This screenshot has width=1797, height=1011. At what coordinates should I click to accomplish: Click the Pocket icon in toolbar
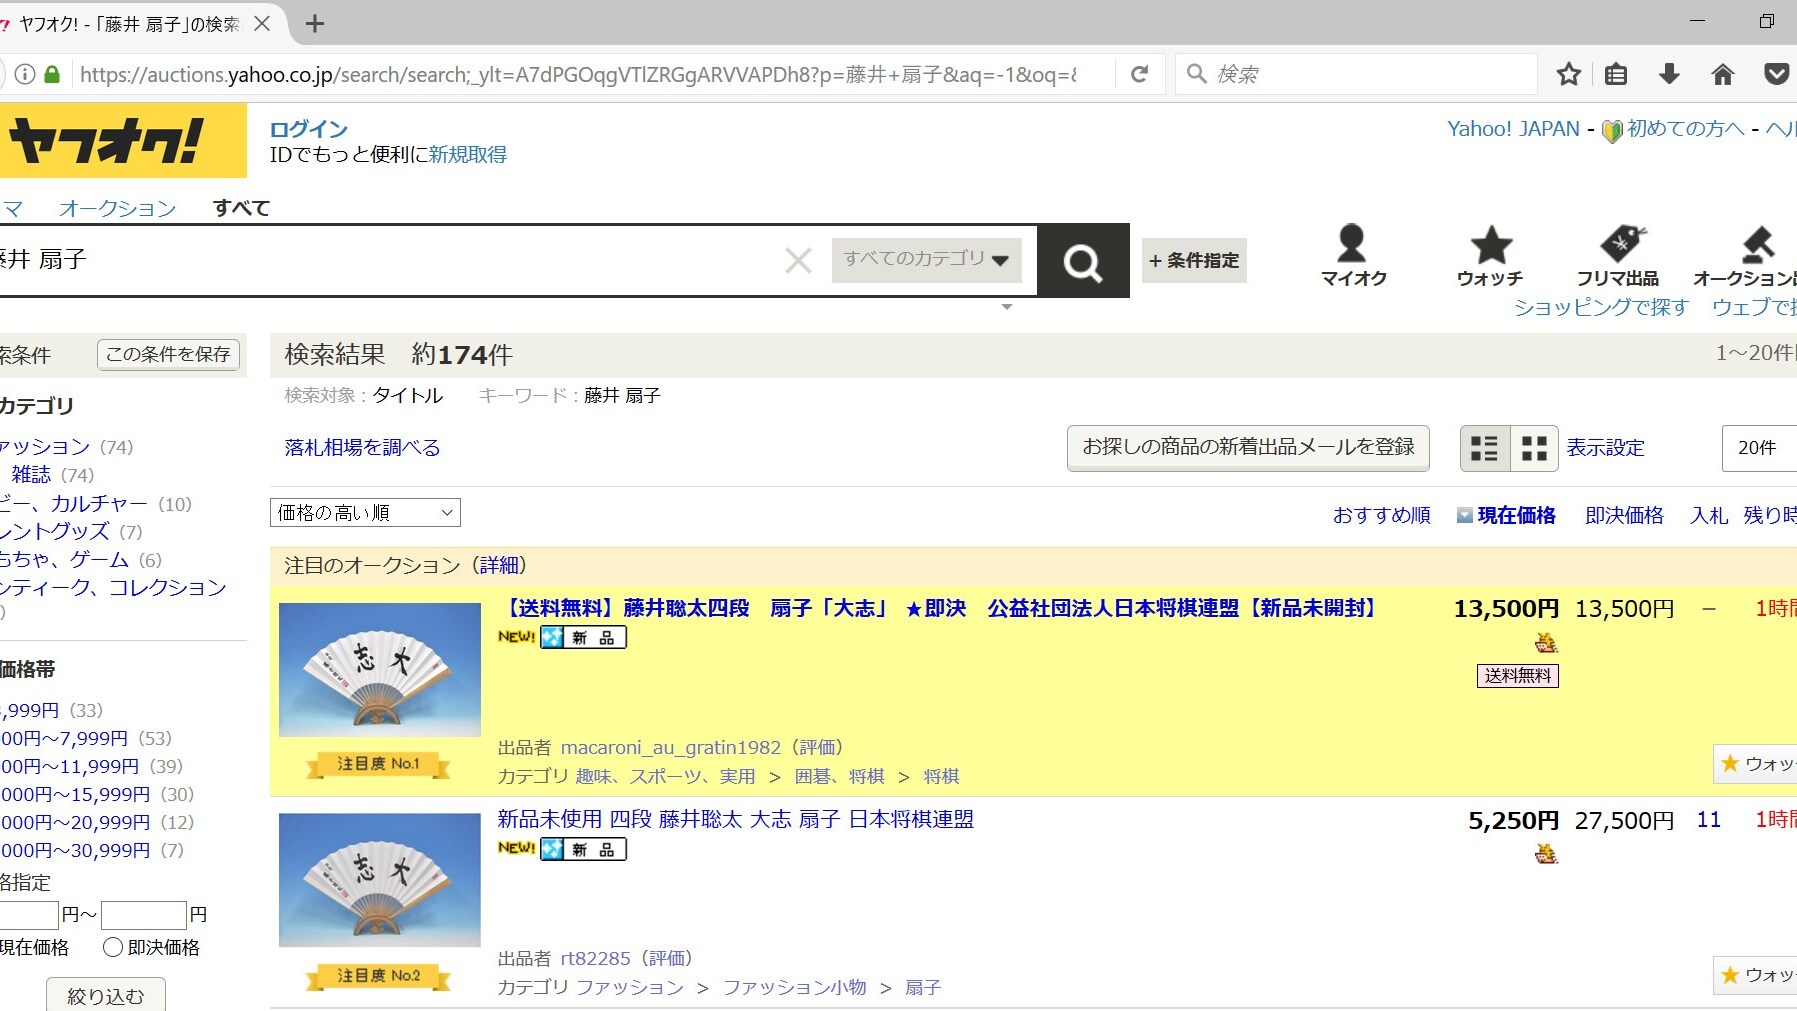[1776, 74]
